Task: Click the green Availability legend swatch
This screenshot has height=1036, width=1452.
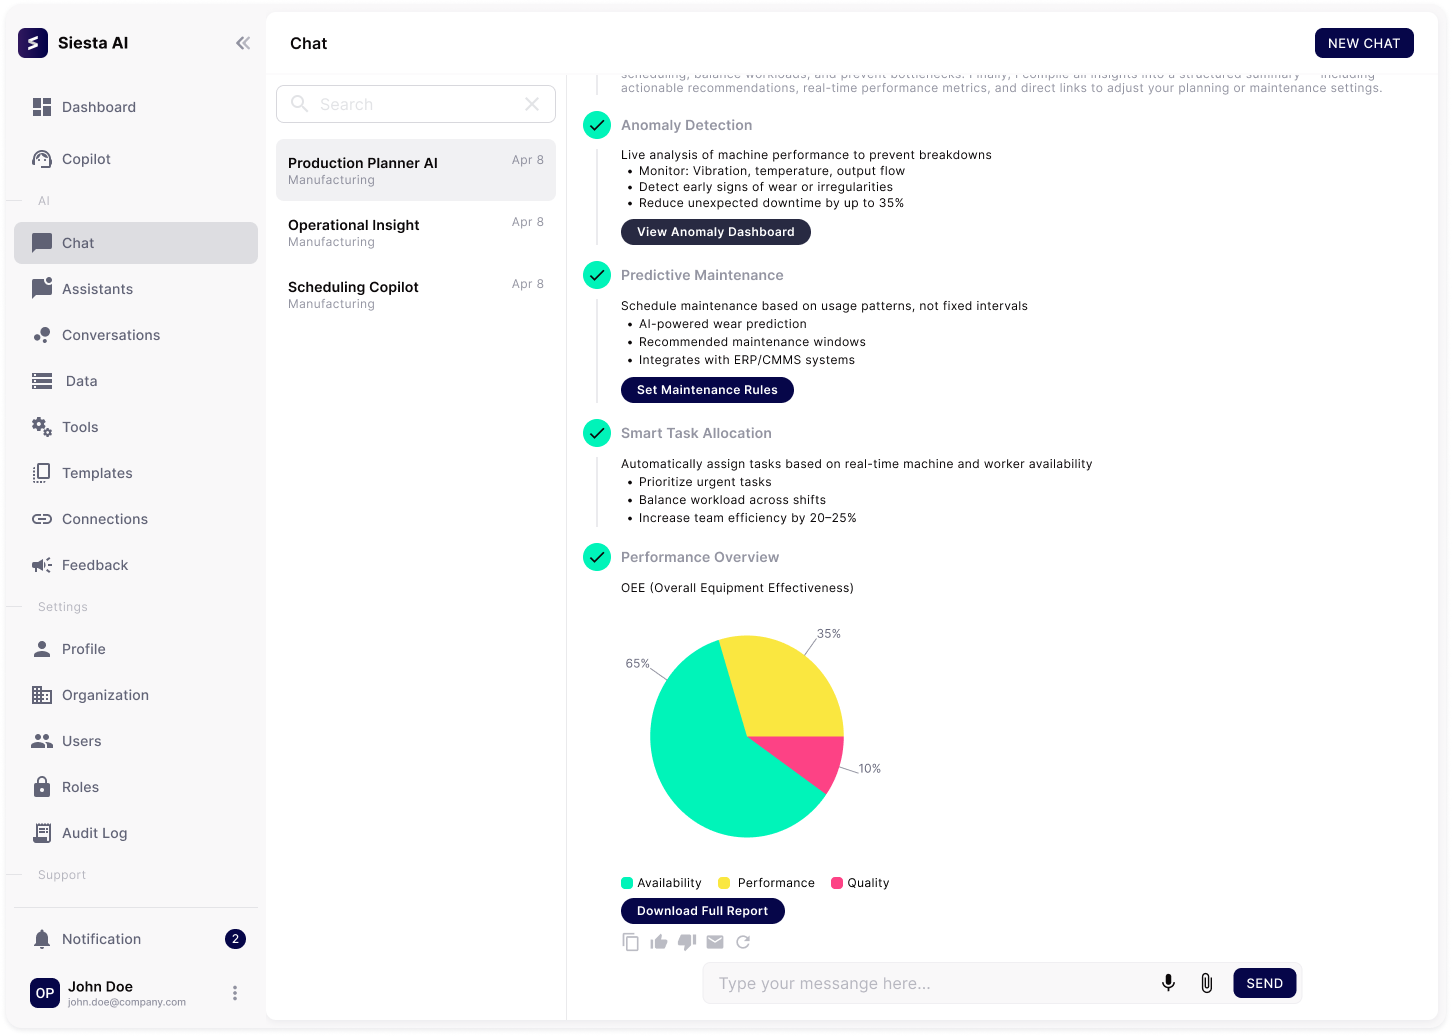Action: tap(627, 883)
